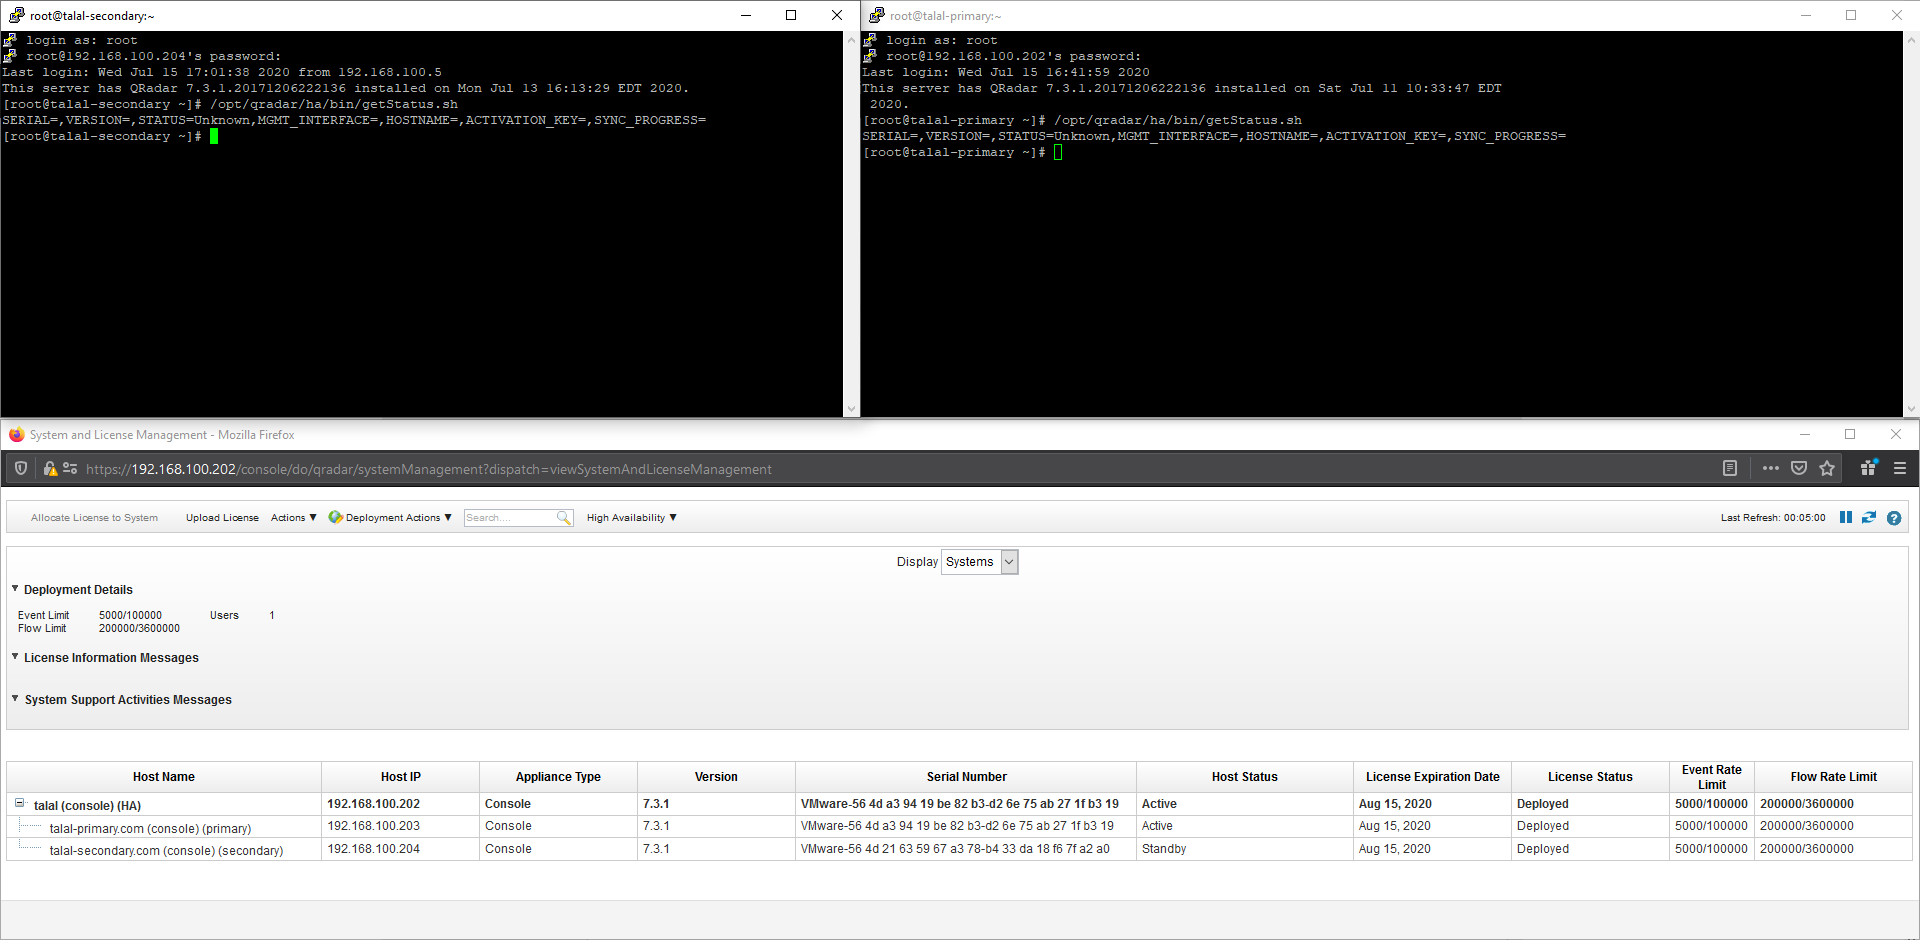
Task: Click the PuTTY icon in the talal-primary title bar
Action: tap(877, 15)
